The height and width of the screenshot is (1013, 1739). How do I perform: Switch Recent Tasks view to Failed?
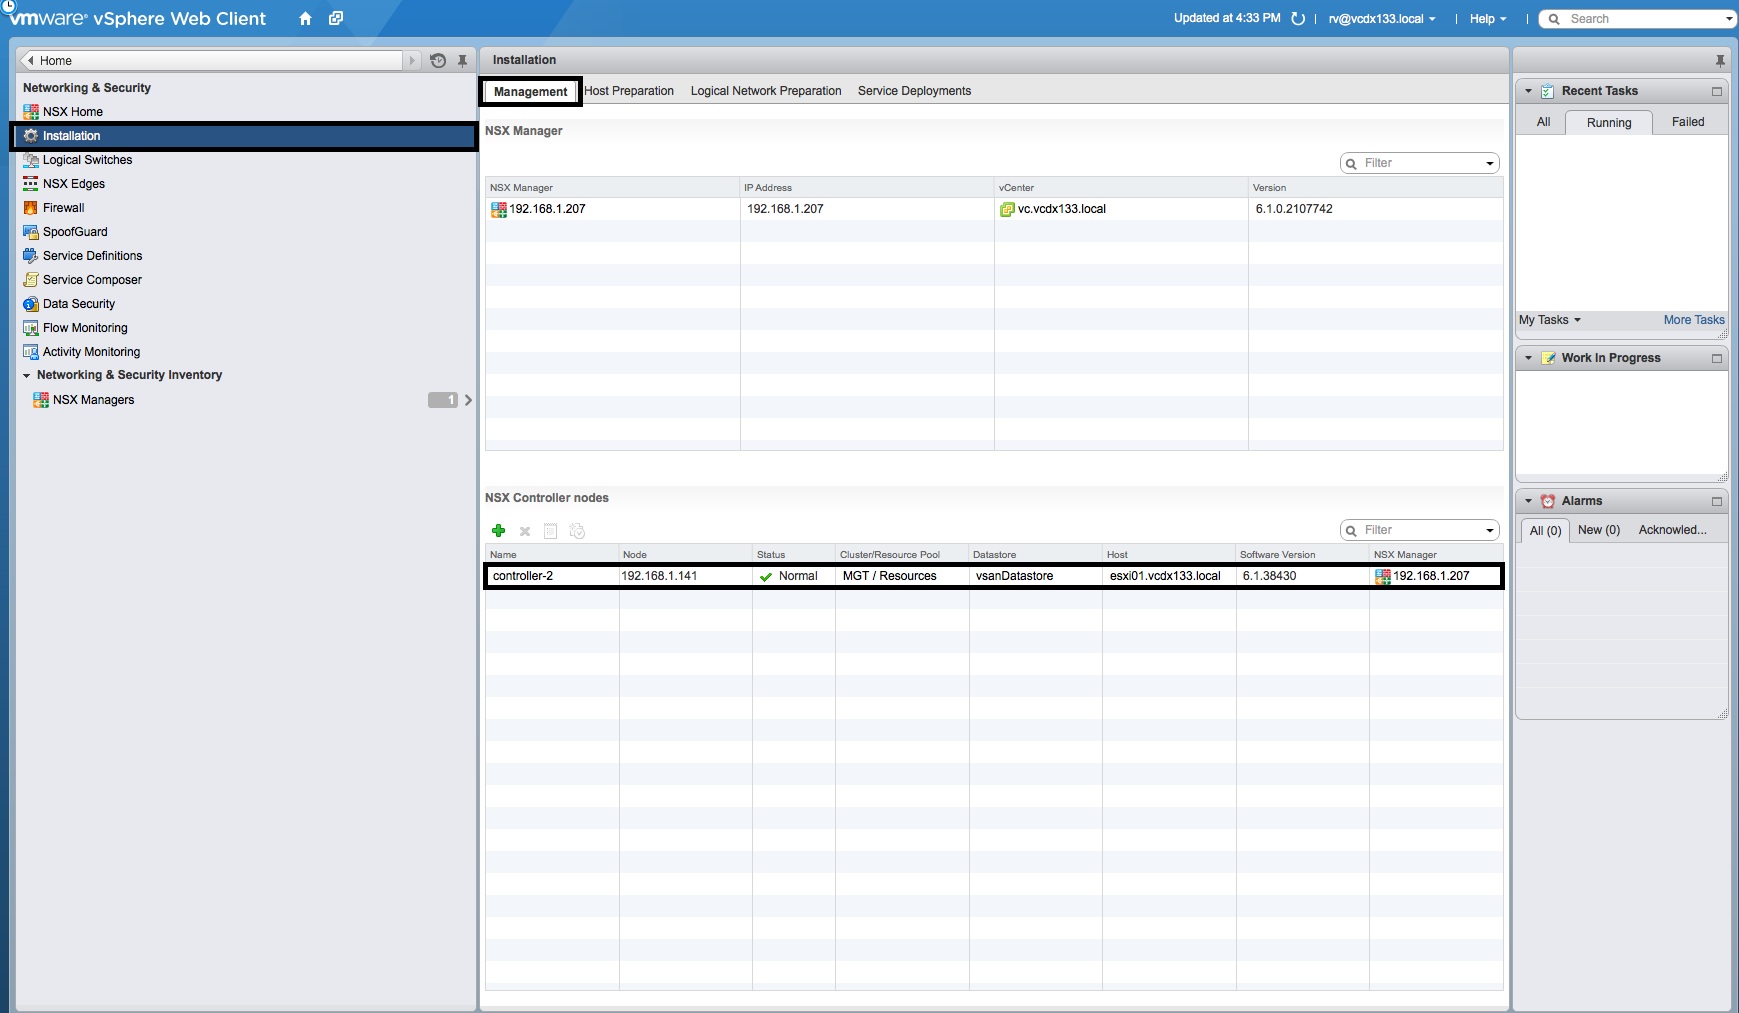click(1689, 122)
